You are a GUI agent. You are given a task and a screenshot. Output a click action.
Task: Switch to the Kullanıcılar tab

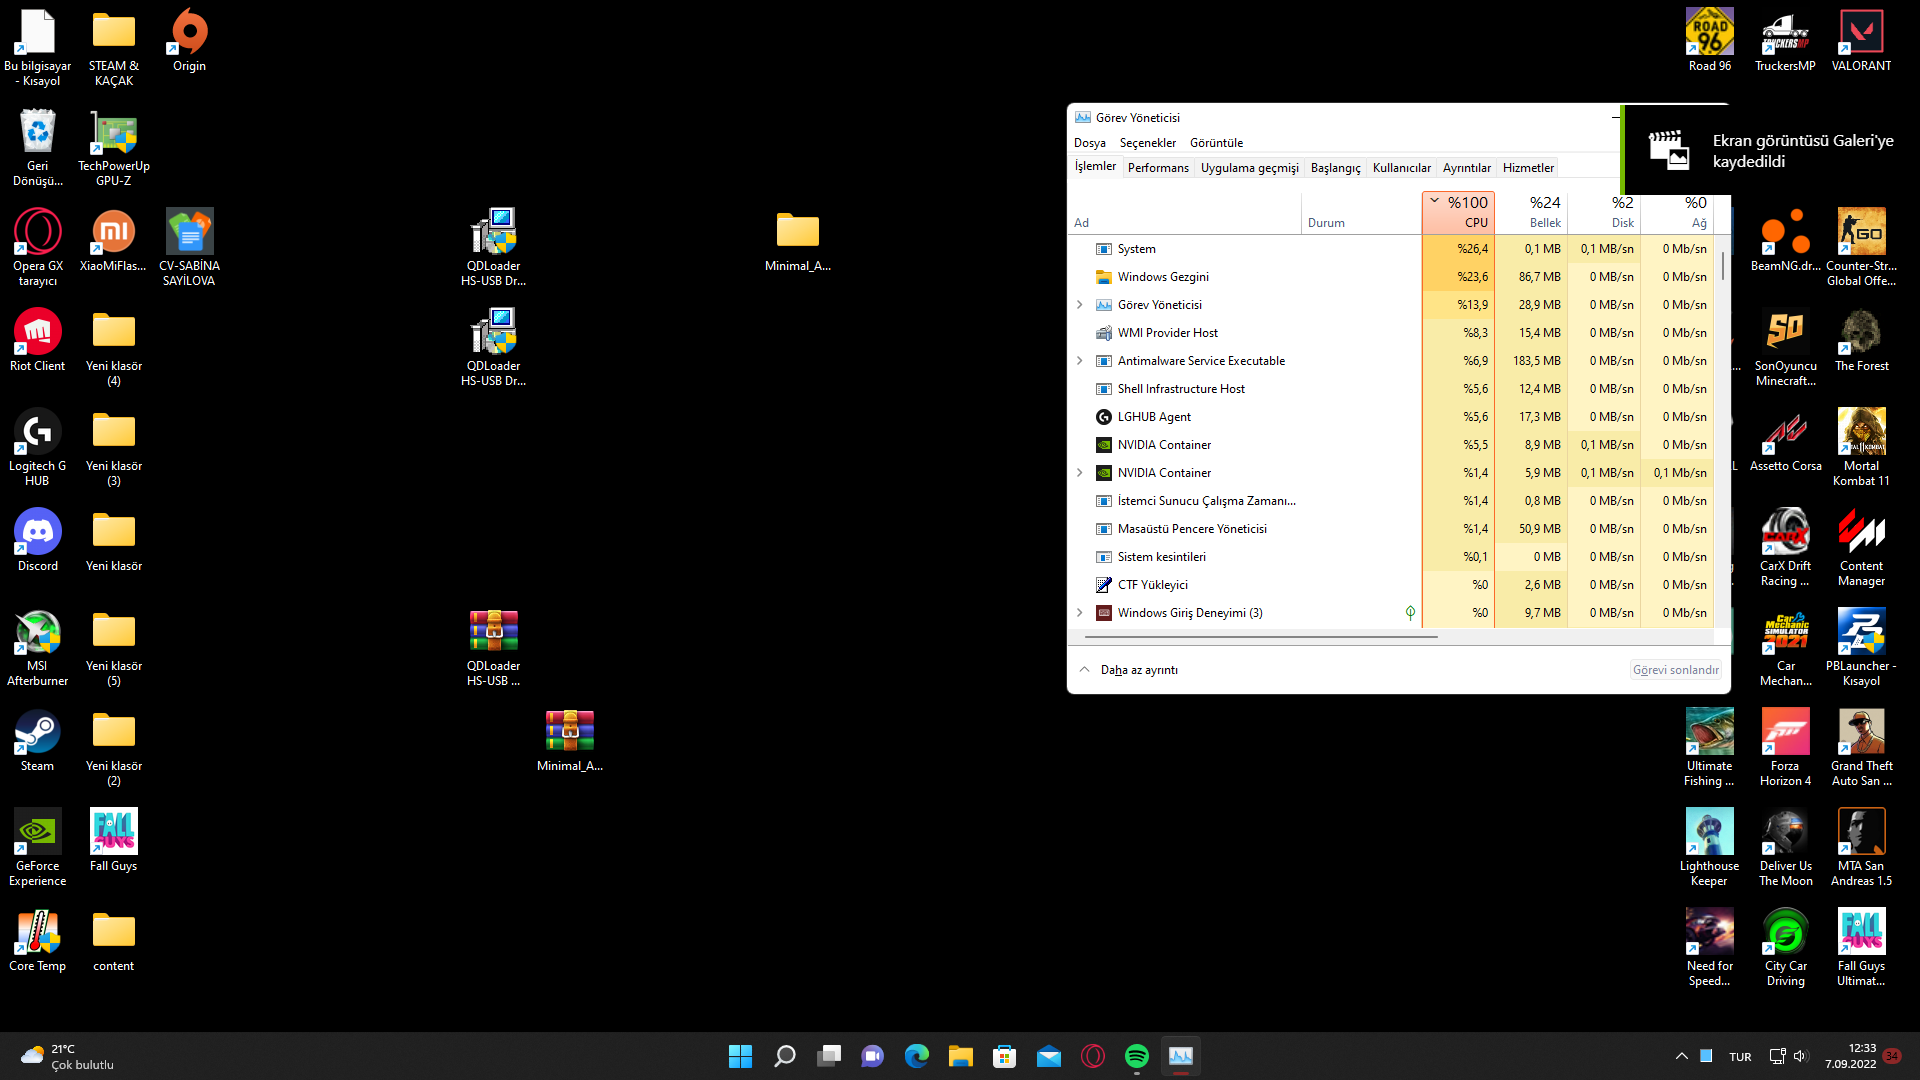click(1401, 168)
